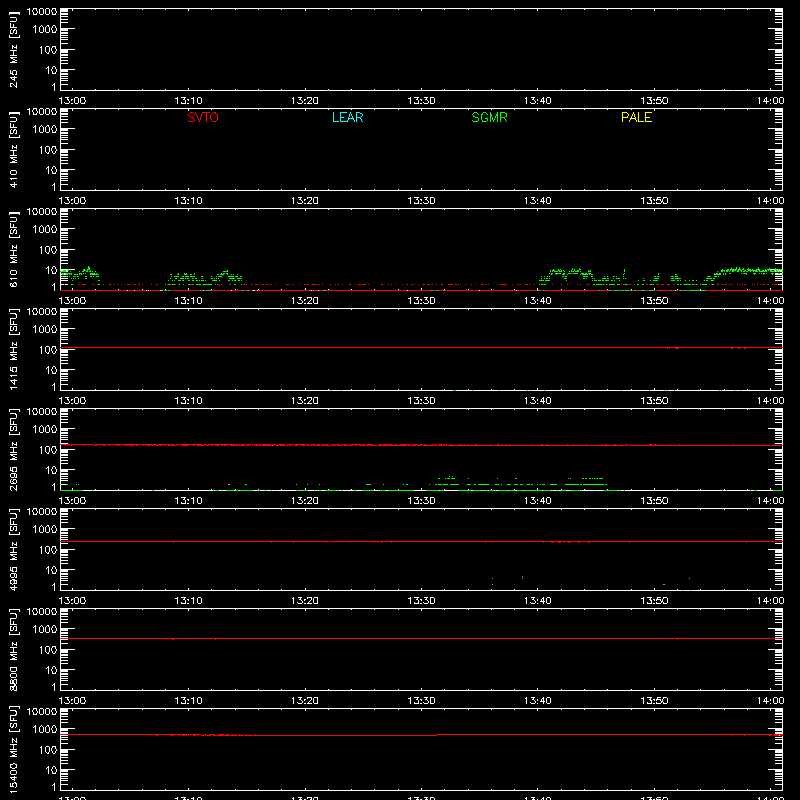Click the 10000 tick on 245 MHz axis

click(42, 12)
